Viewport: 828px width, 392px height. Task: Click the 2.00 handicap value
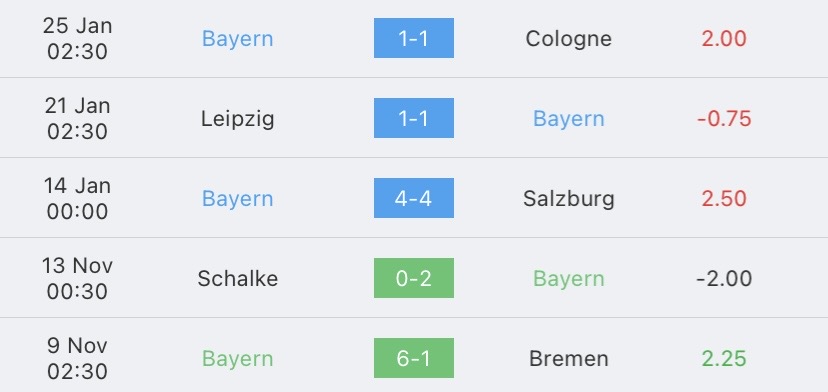pyautogui.click(x=724, y=39)
